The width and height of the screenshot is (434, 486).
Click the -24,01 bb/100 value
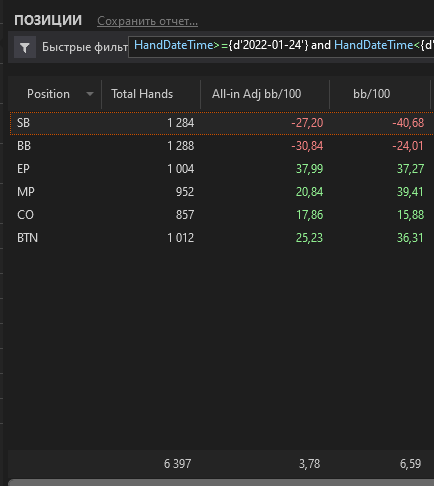point(408,146)
